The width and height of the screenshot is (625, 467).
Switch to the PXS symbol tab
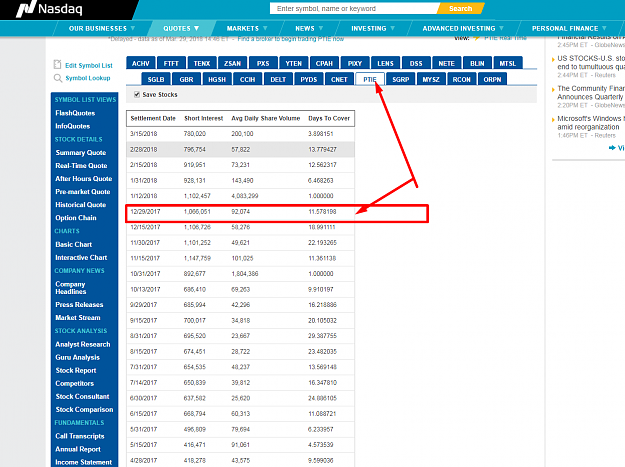tap(263, 63)
